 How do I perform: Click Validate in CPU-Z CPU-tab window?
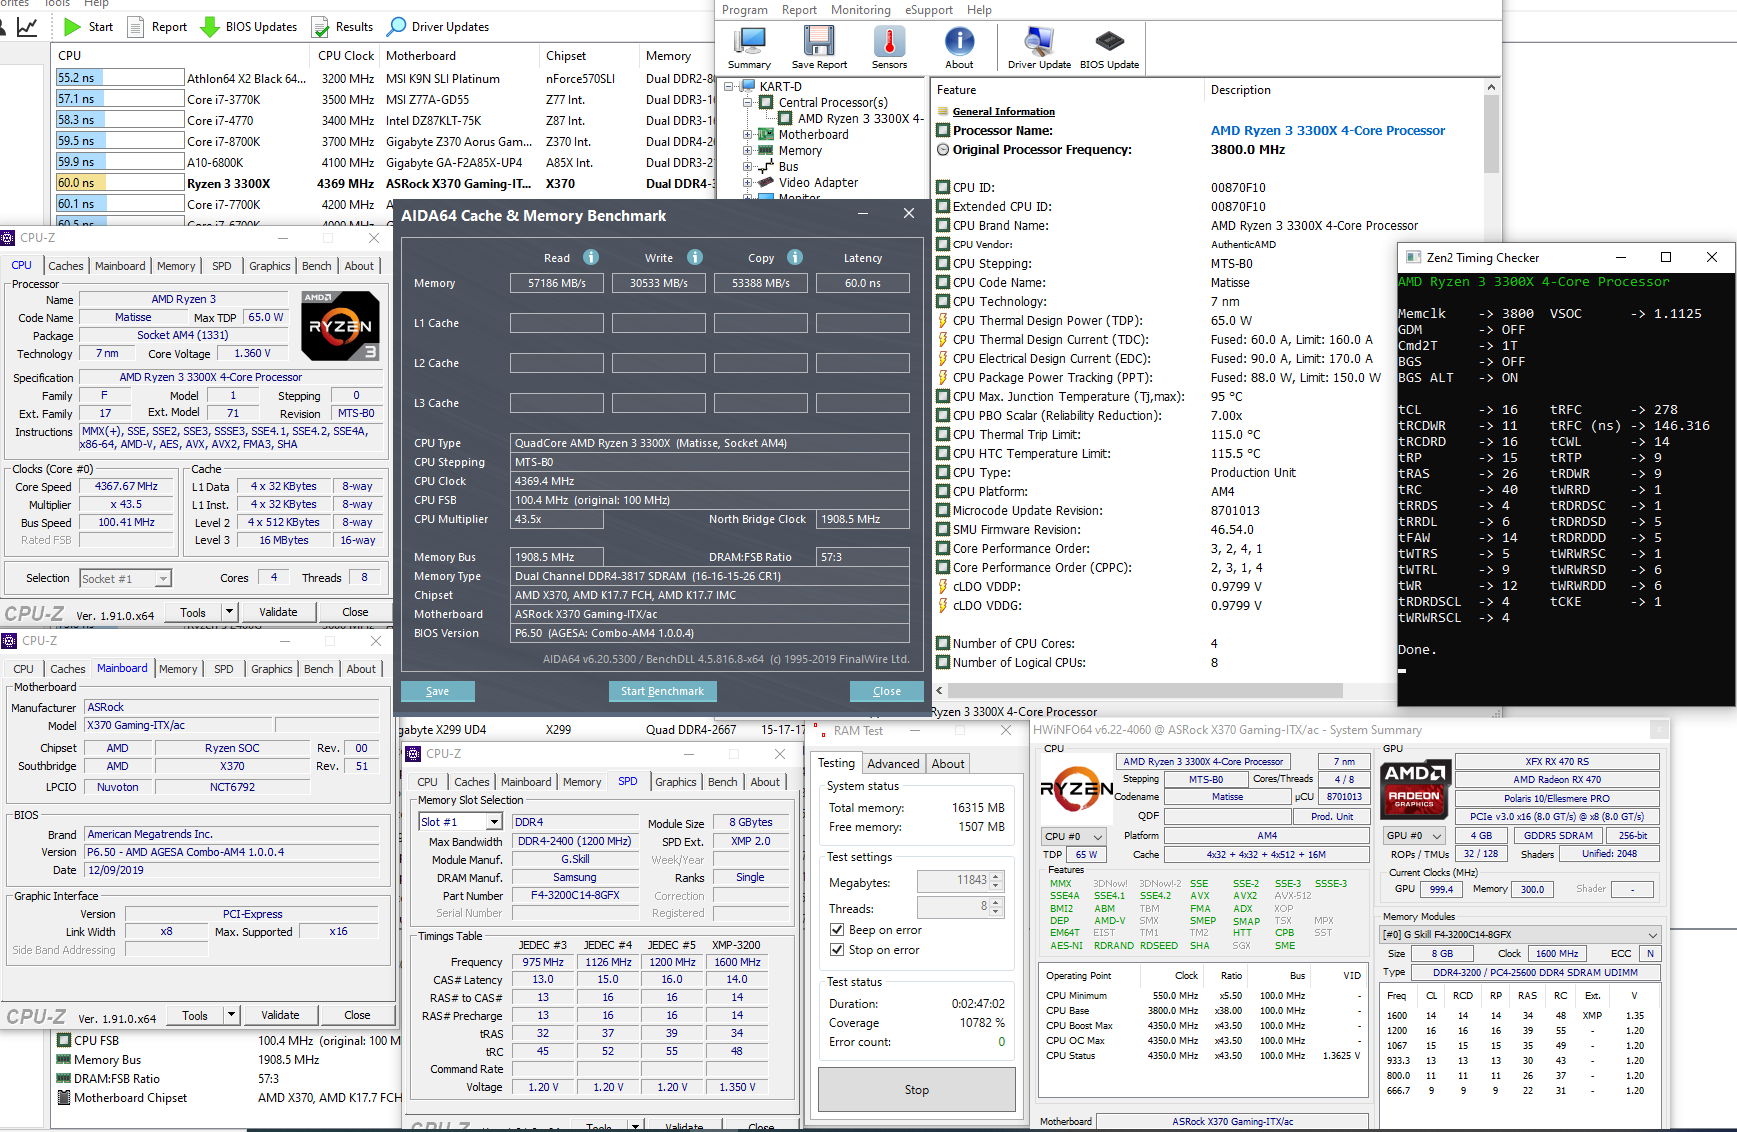tap(278, 612)
